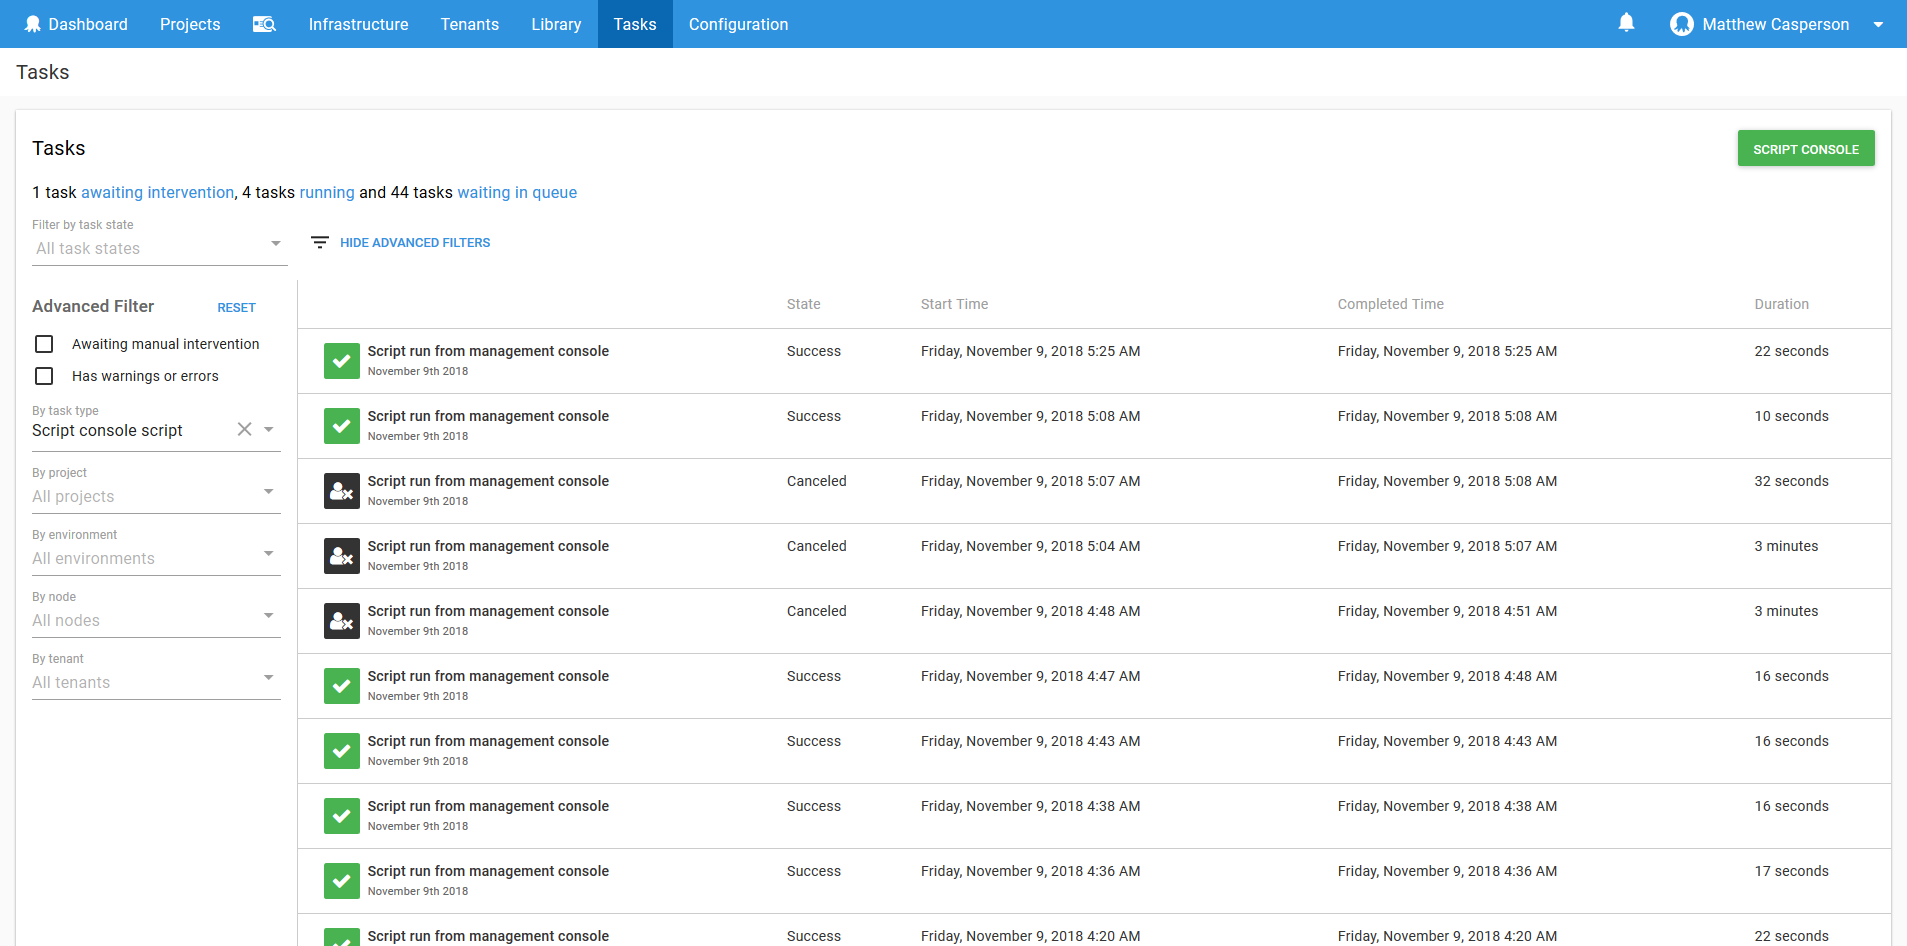Open the By tenant dropdown
This screenshot has width=1907, height=946.
[x=156, y=682]
